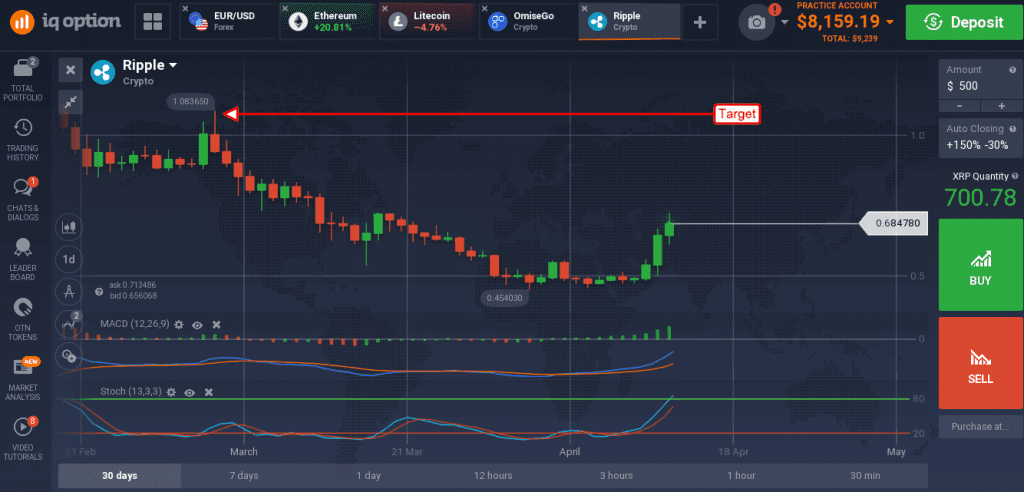The height and width of the screenshot is (492, 1024).
Task: Open the Purchase at... option
Action: point(981,427)
